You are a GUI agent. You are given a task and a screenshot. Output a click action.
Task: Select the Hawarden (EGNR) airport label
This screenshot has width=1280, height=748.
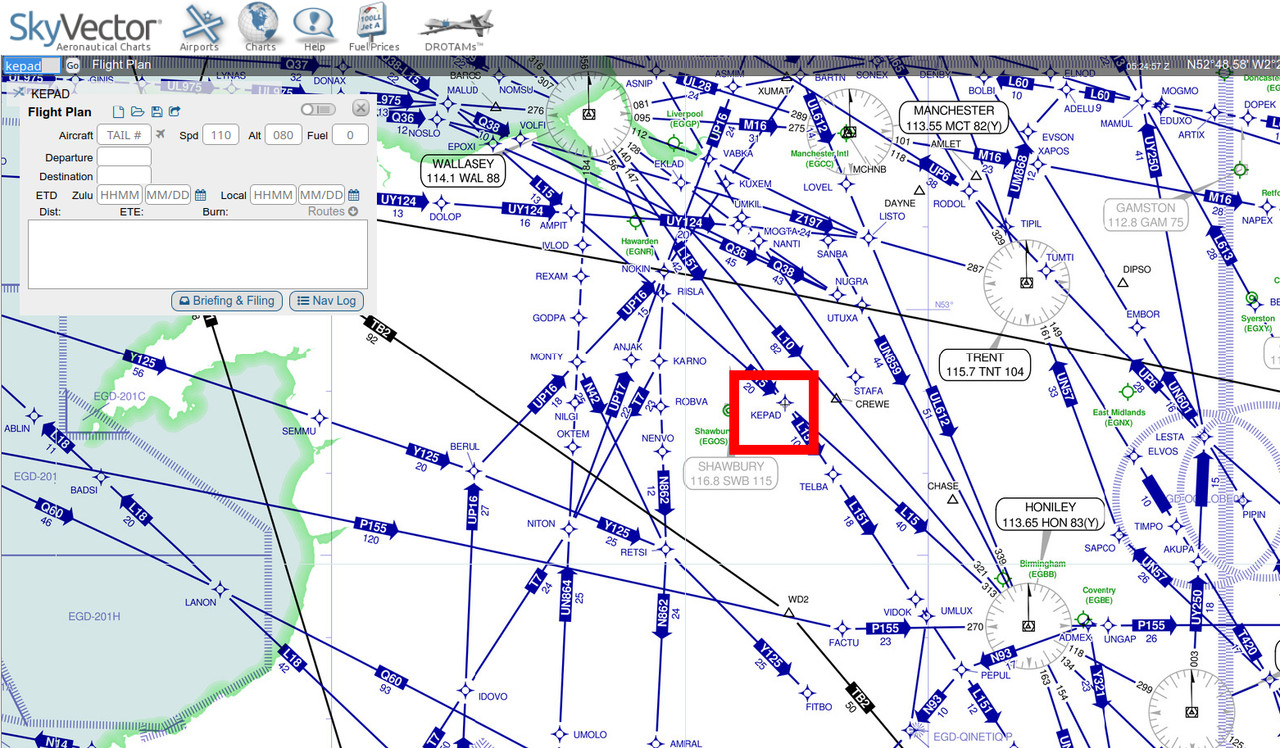[x=639, y=246]
